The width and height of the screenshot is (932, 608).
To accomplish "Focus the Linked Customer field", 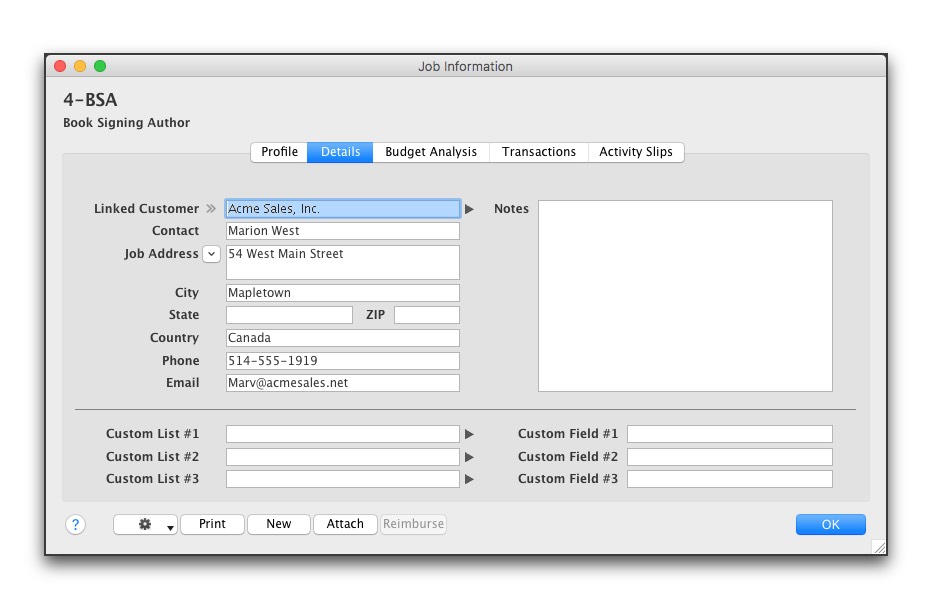I will click(x=343, y=209).
